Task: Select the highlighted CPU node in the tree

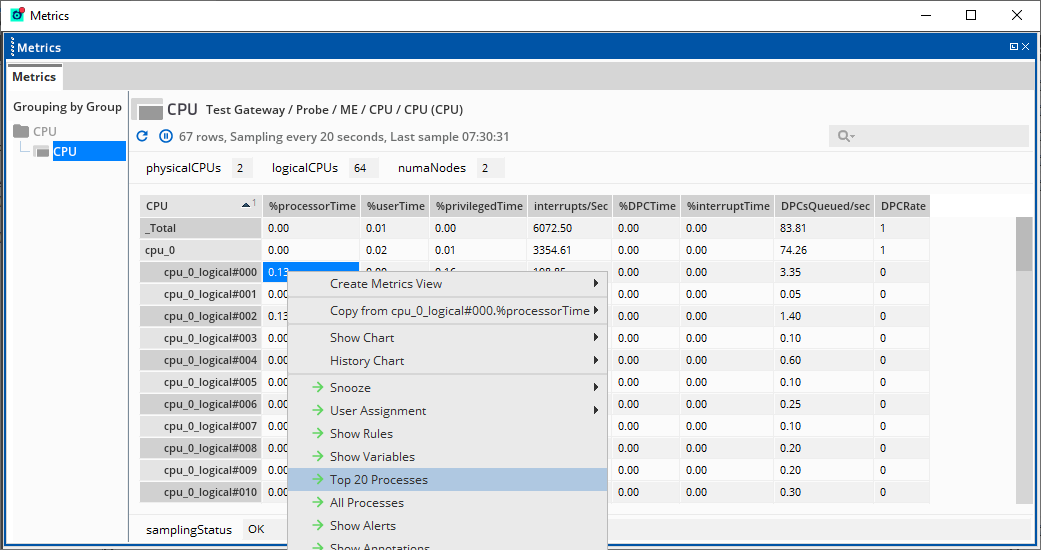Action: coord(66,152)
